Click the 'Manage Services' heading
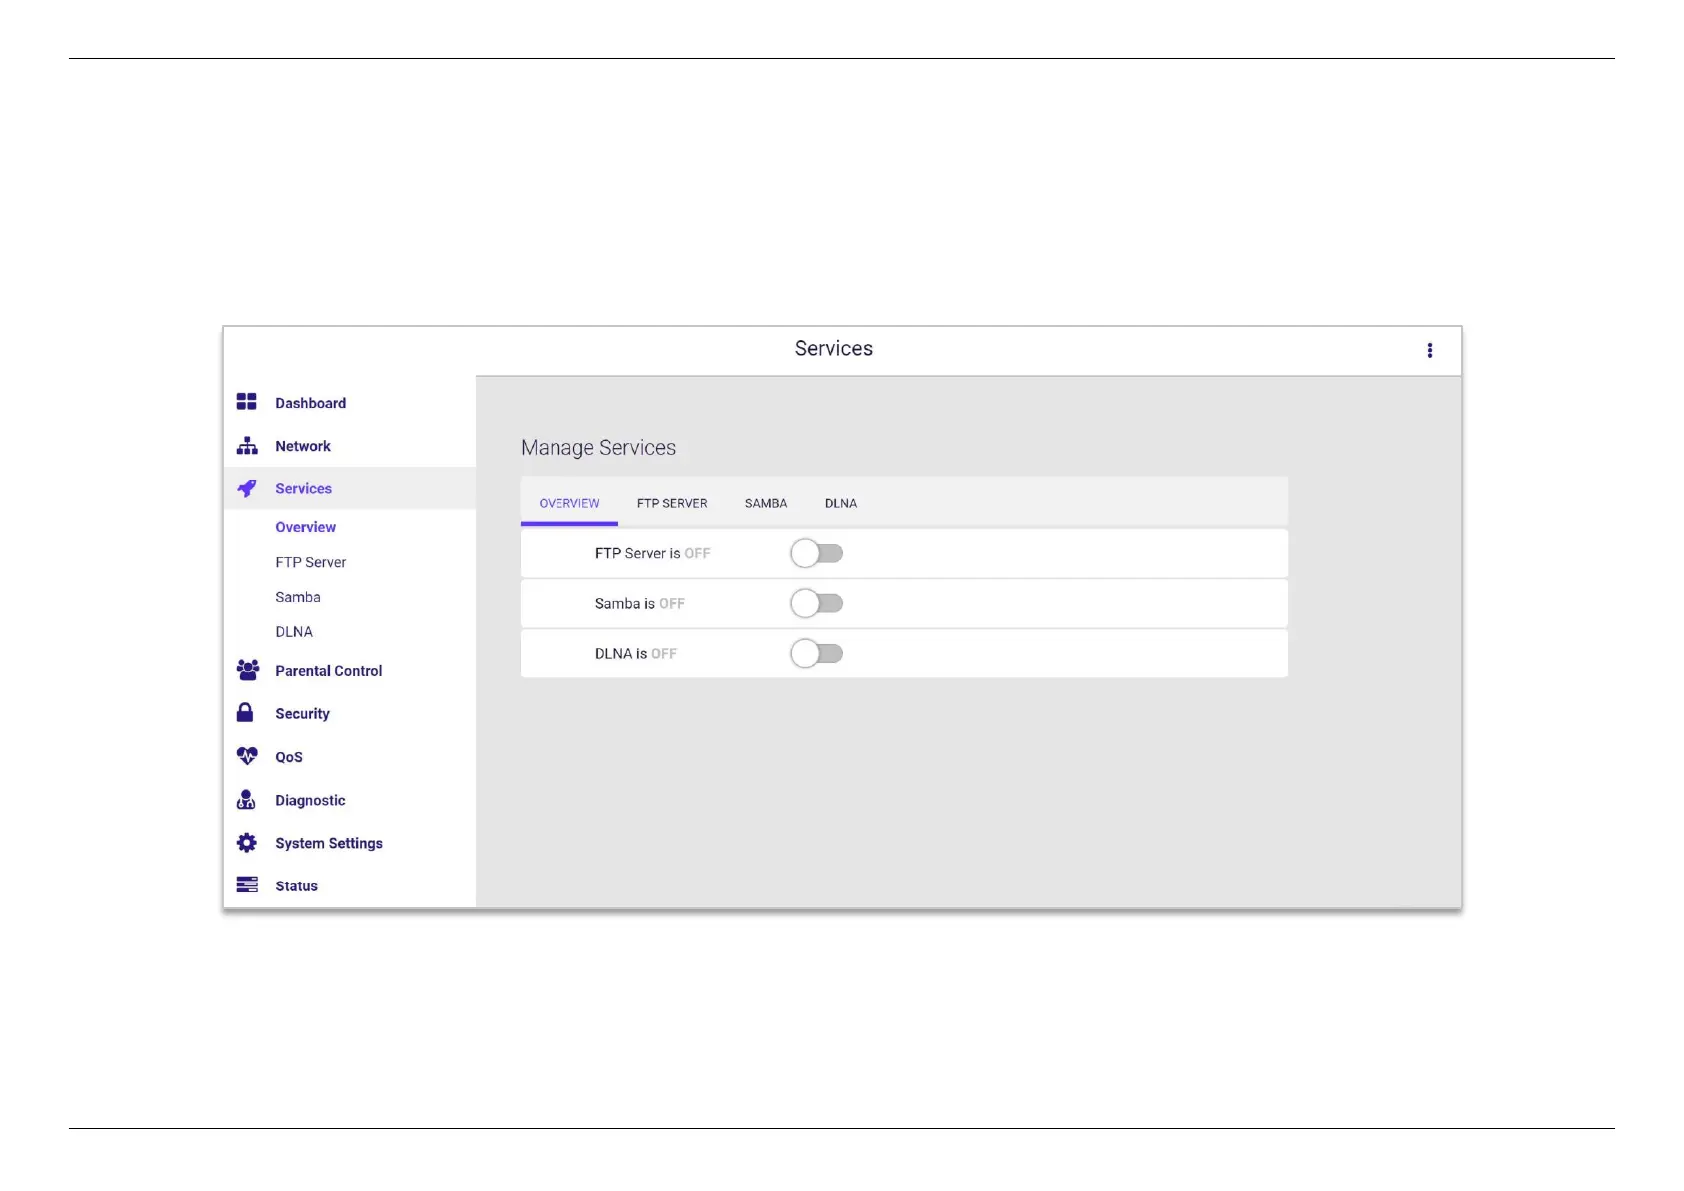Image resolution: width=1684 pixels, height=1191 pixels. pyautogui.click(x=598, y=448)
